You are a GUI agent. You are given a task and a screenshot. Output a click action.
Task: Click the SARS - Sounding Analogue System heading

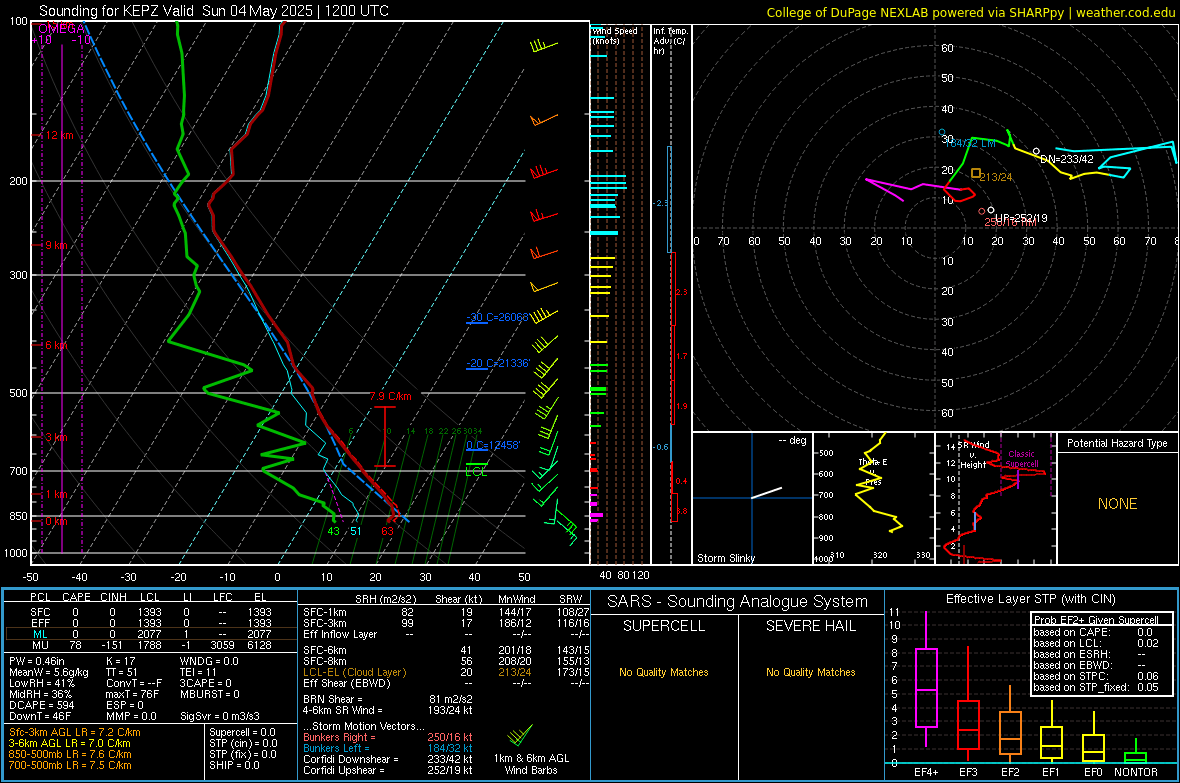(x=737, y=602)
